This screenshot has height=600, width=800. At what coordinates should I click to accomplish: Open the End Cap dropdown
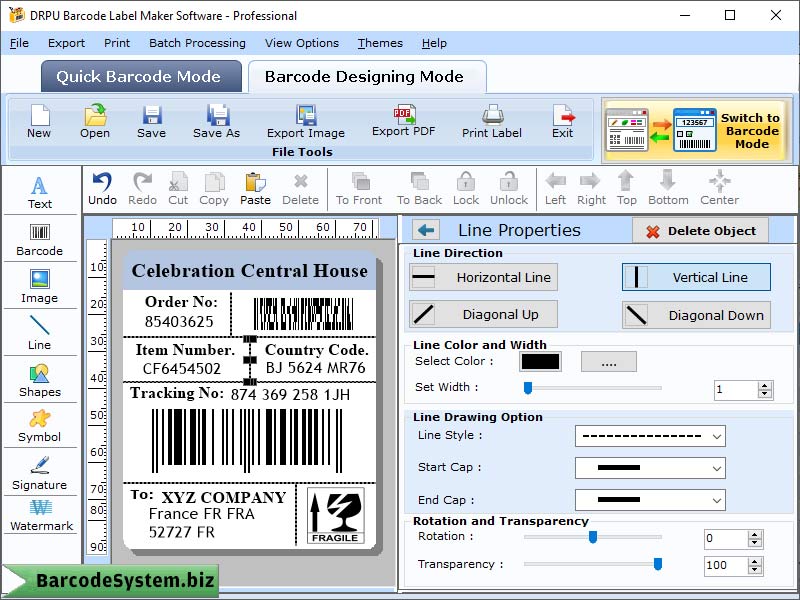point(650,499)
